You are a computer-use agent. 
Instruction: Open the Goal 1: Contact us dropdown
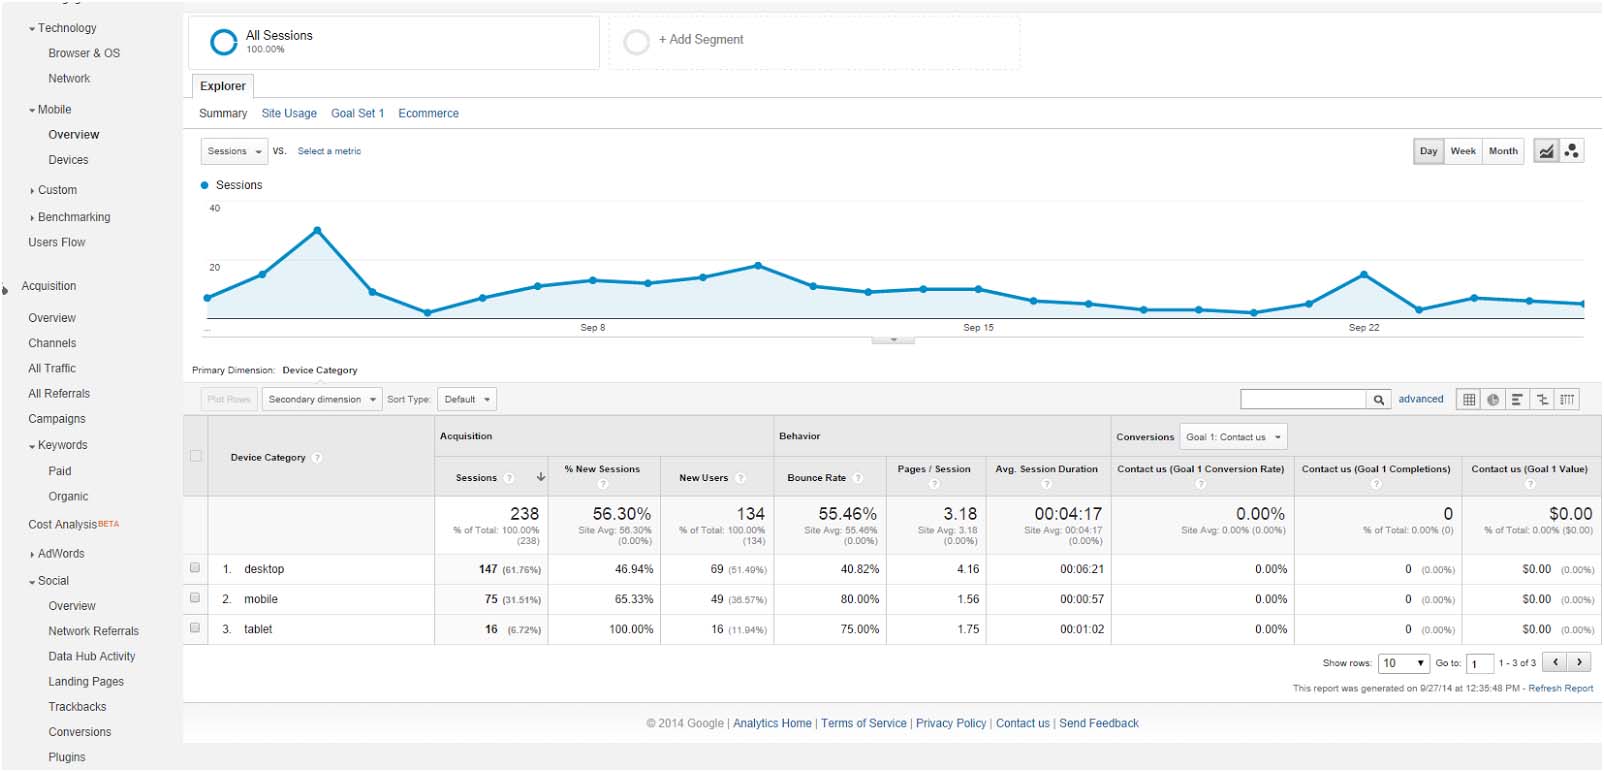[x=1233, y=437]
